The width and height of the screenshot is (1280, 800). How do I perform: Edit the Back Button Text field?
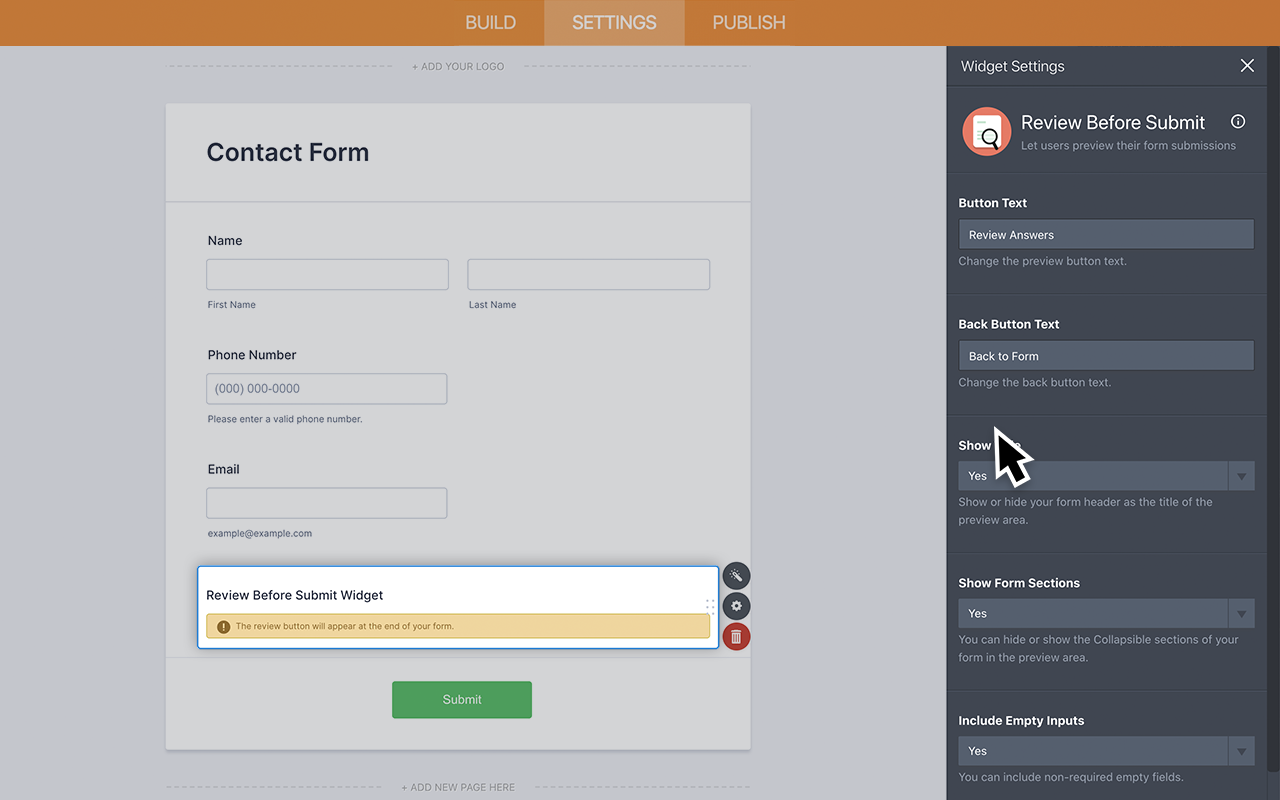1105,355
